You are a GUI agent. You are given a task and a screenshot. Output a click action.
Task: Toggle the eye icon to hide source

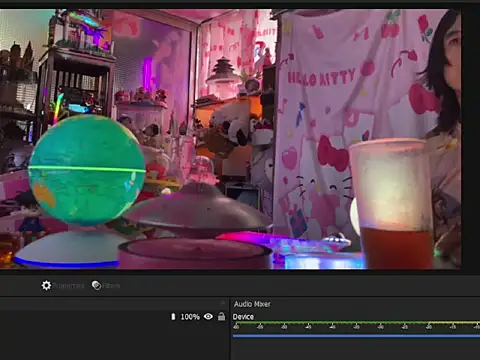tap(208, 316)
